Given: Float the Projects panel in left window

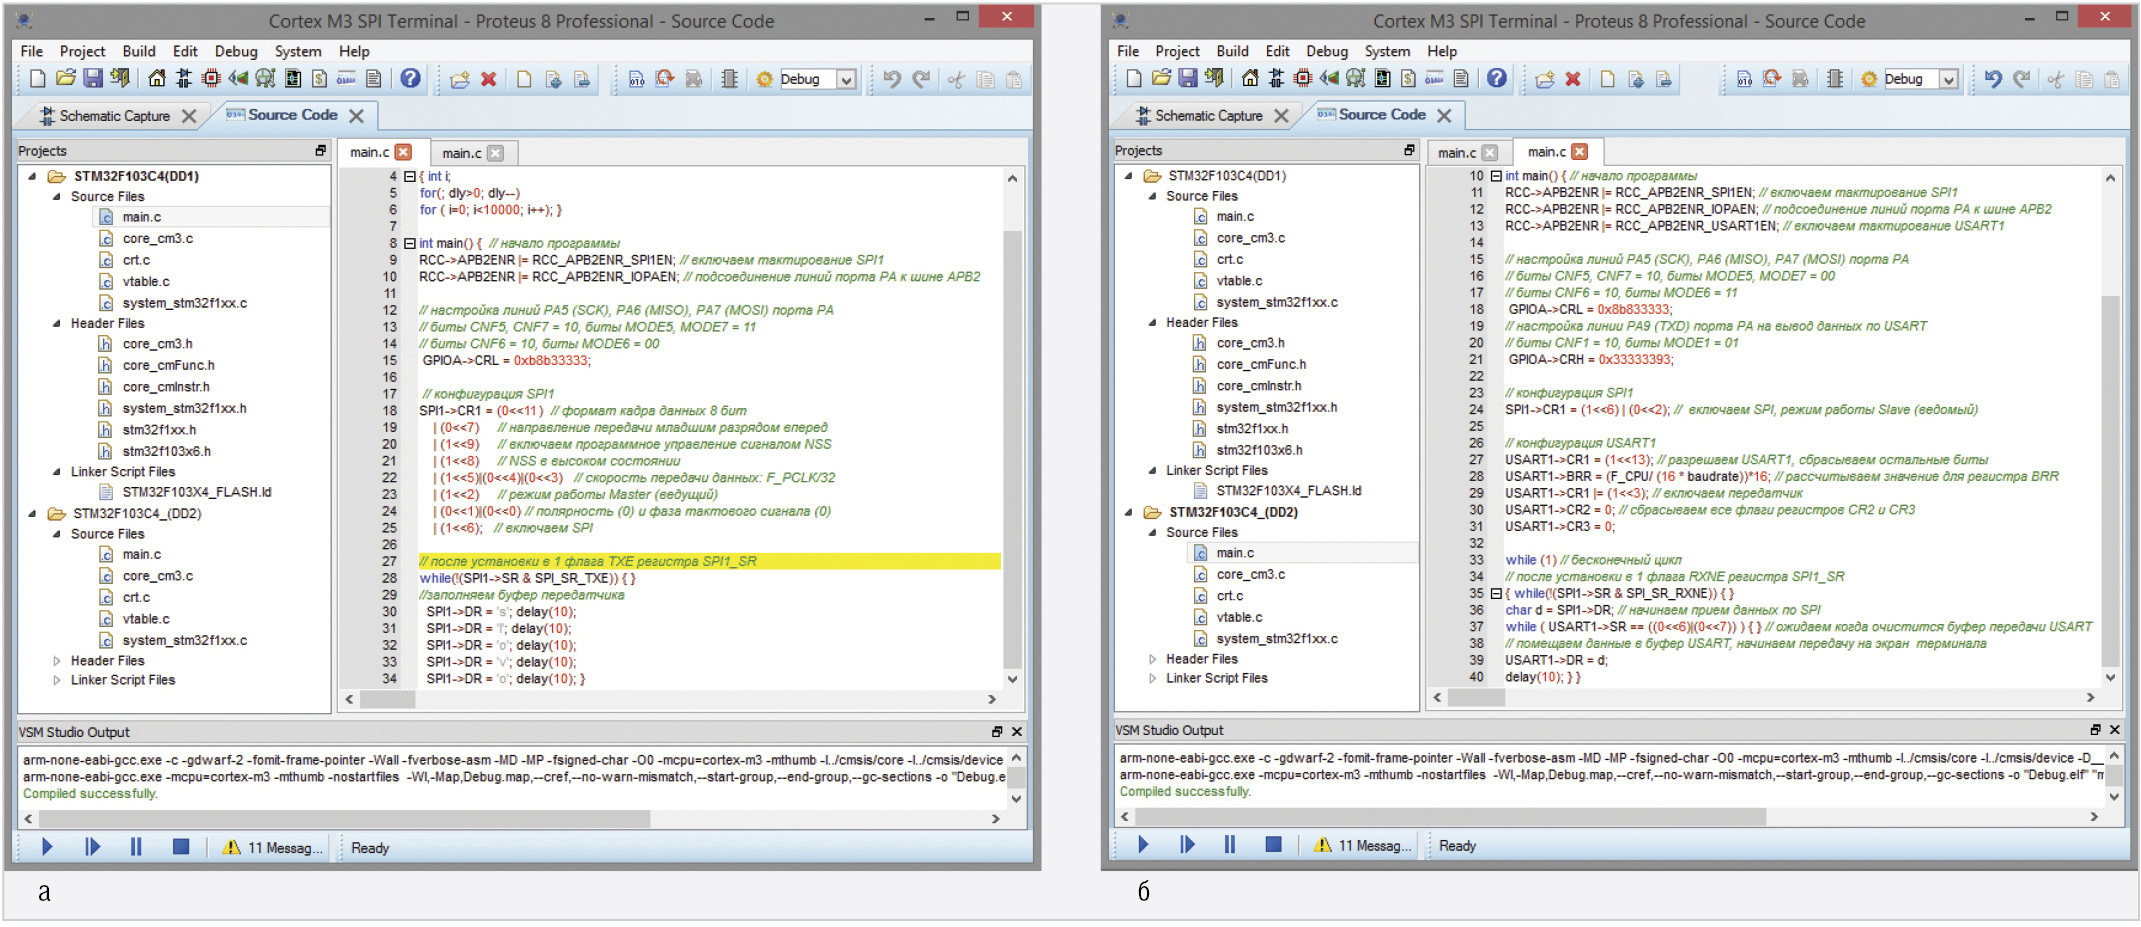Looking at the screenshot, I should (x=320, y=150).
